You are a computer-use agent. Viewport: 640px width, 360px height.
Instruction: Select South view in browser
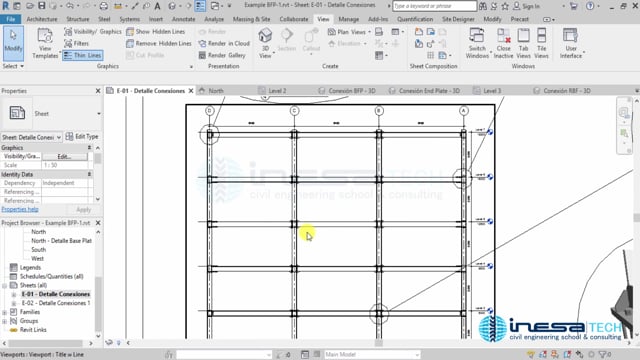pos(38,249)
